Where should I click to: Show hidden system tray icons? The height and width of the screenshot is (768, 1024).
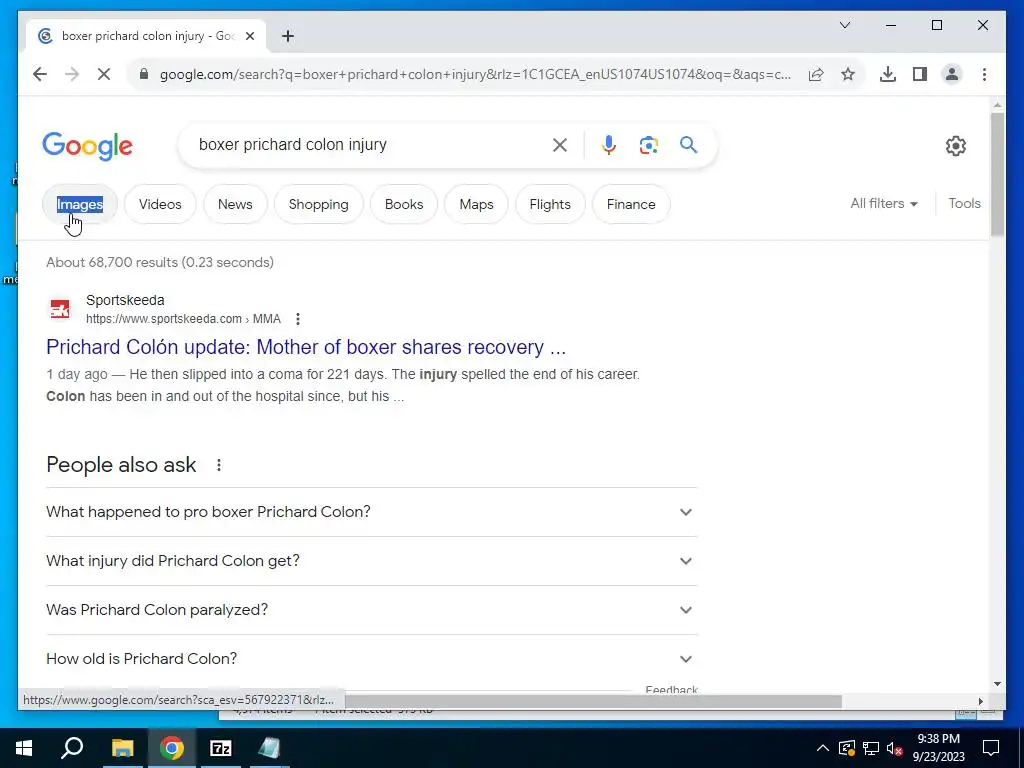pos(823,748)
